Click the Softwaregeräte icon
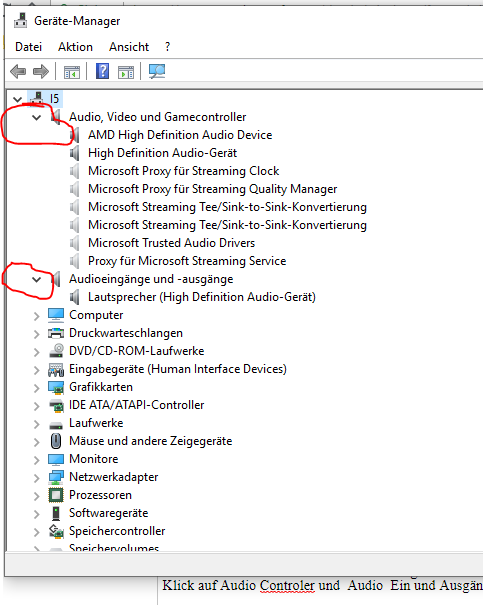483x605 pixels. coord(56,513)
